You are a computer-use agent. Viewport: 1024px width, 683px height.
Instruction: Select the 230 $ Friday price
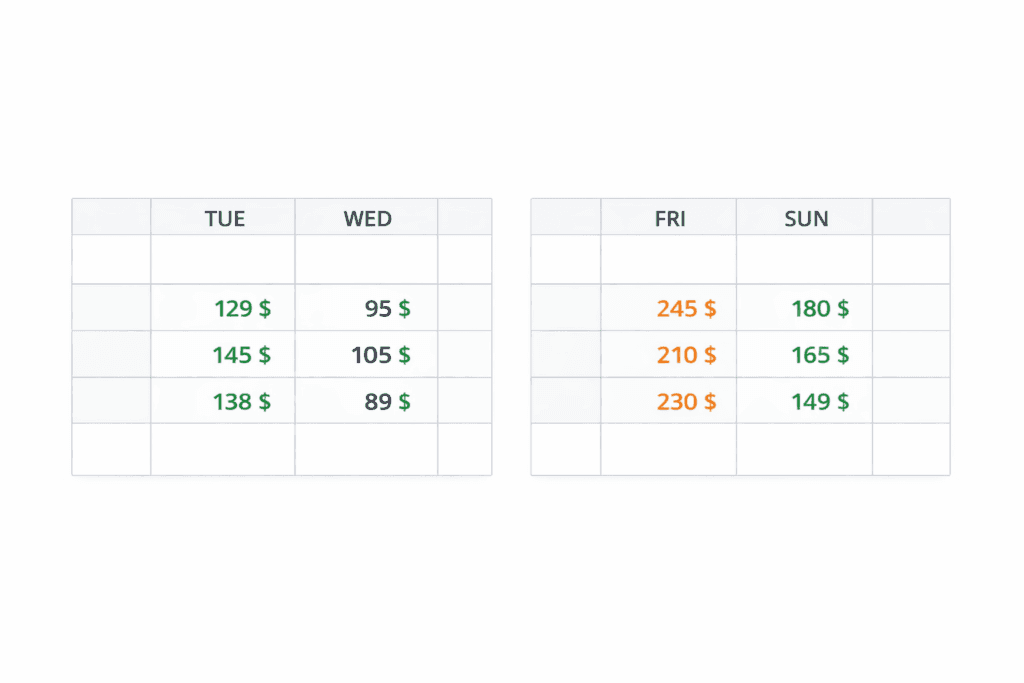tap(686, 402)
